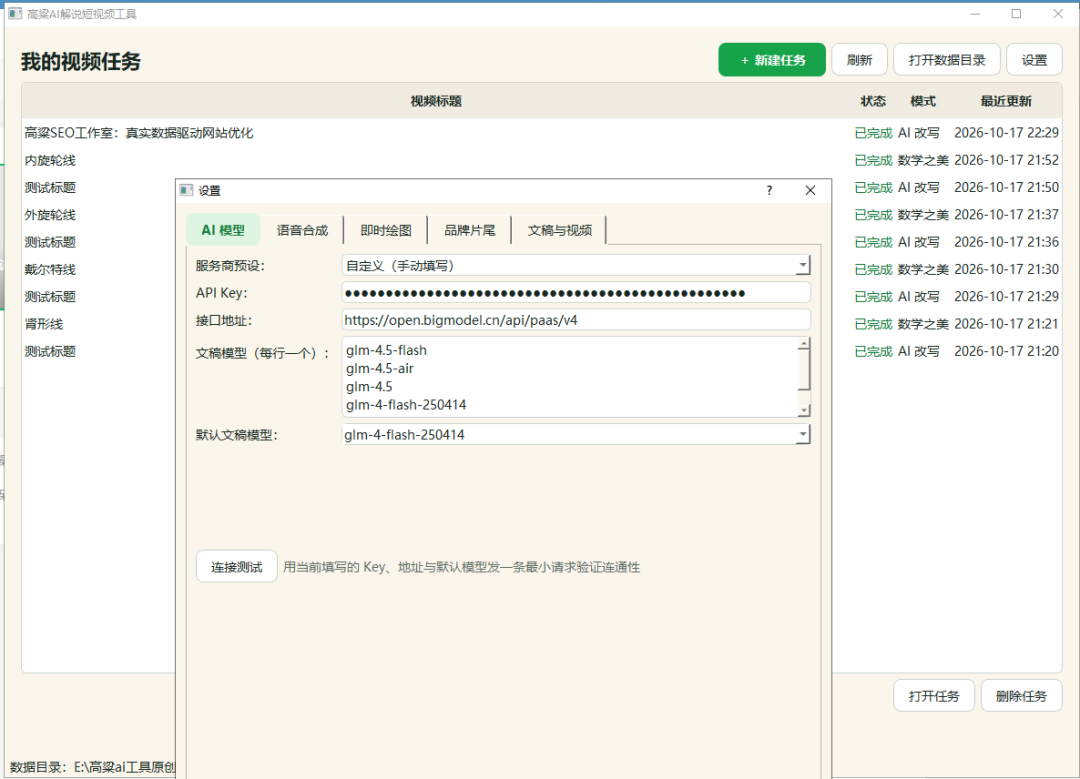Click the 最近更新 column header
This screenshot has width=1080, height=779.
(x=1006, y=101)
